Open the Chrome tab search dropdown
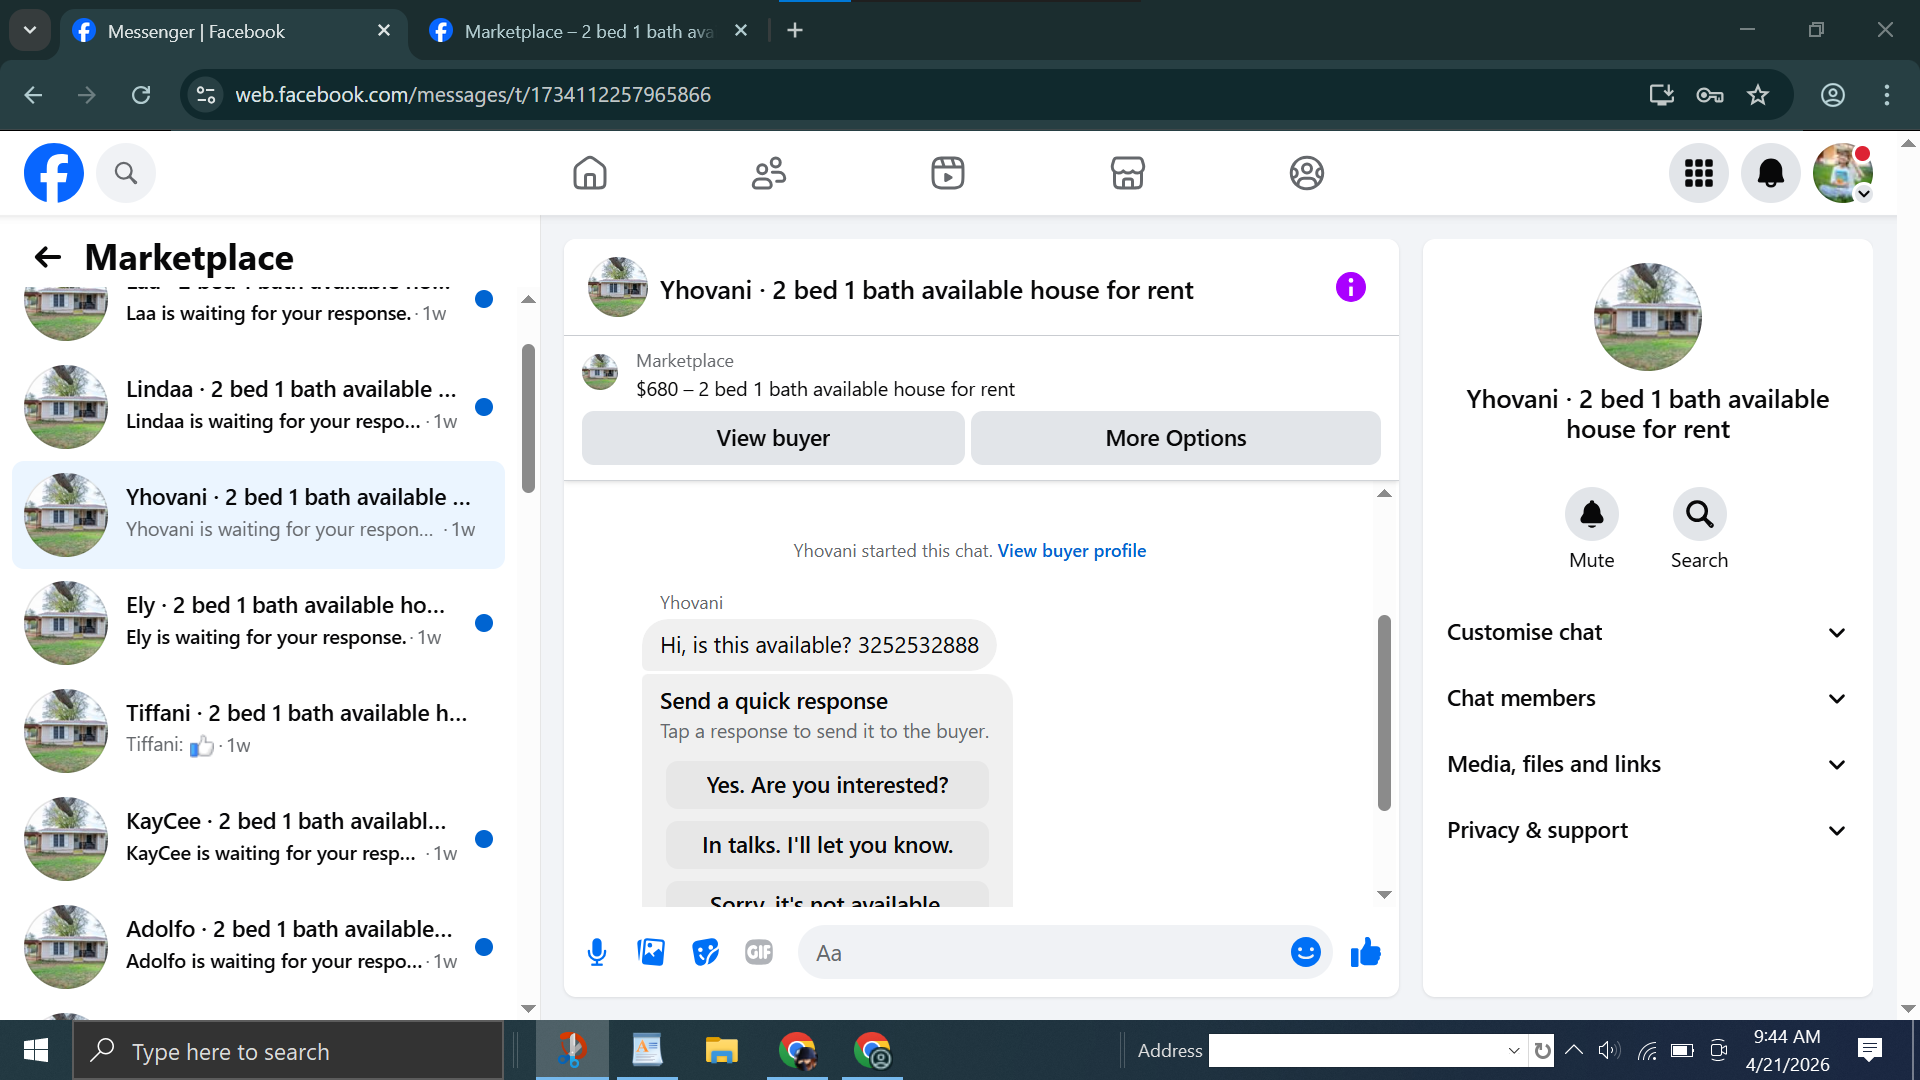The image size is (1920, 1080). click(x=30, y=31)
